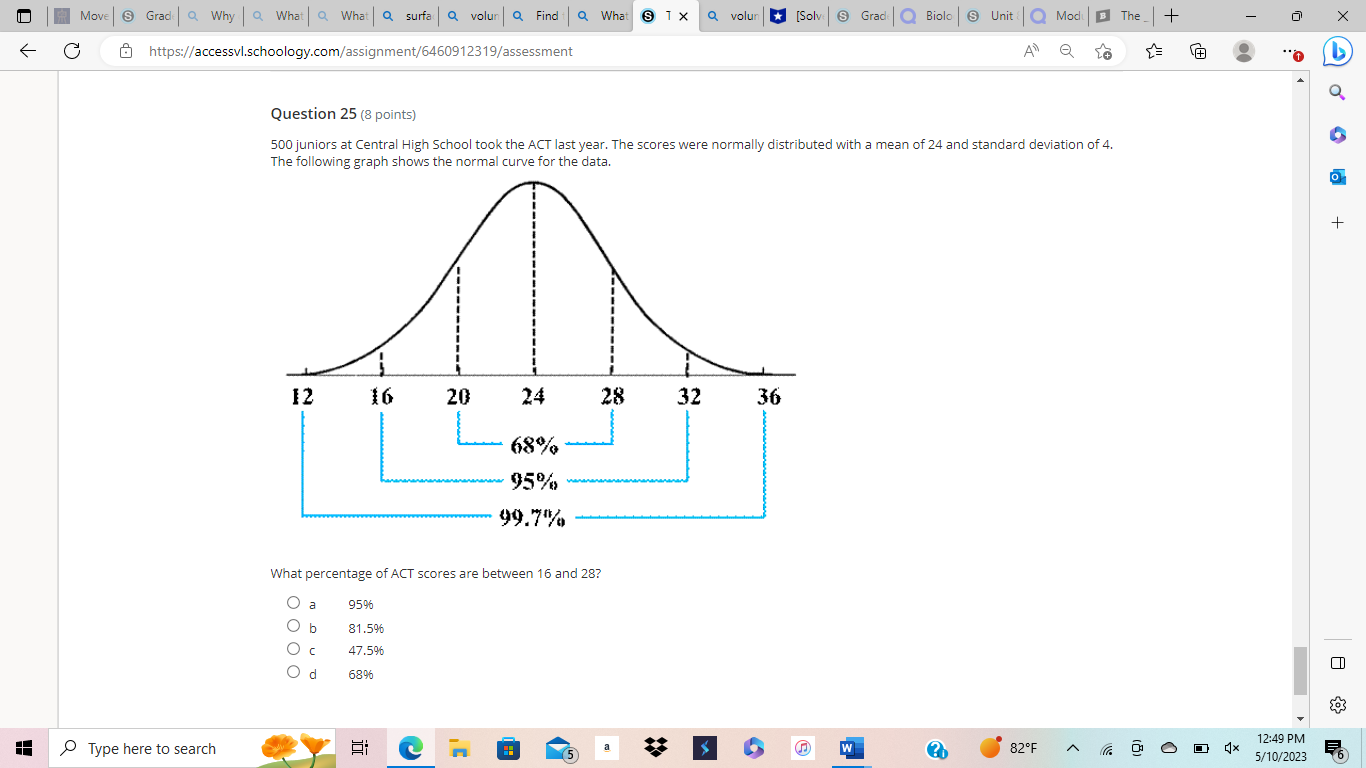Open Windows Start menu
The image size is (1366, 768).
coord(25,748)
